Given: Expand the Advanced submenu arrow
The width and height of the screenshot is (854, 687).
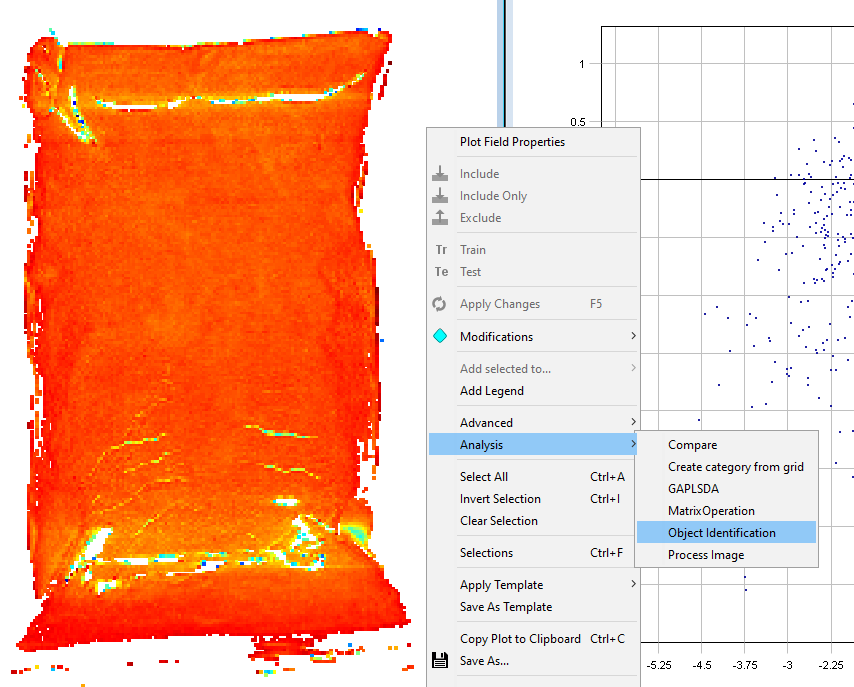Looking at the screenshot, I should coord(632,423).
